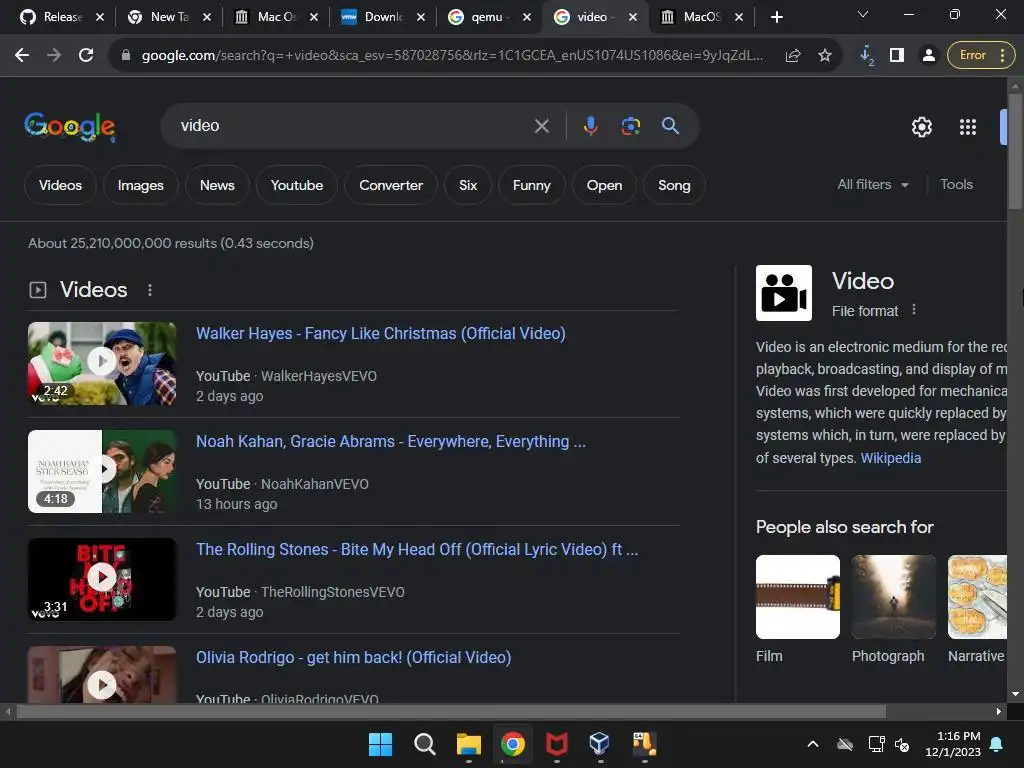The height and width of the screenshot is (768, 1024).
Task: Search by image with Google Lens icon
Action: pos(630,125)
